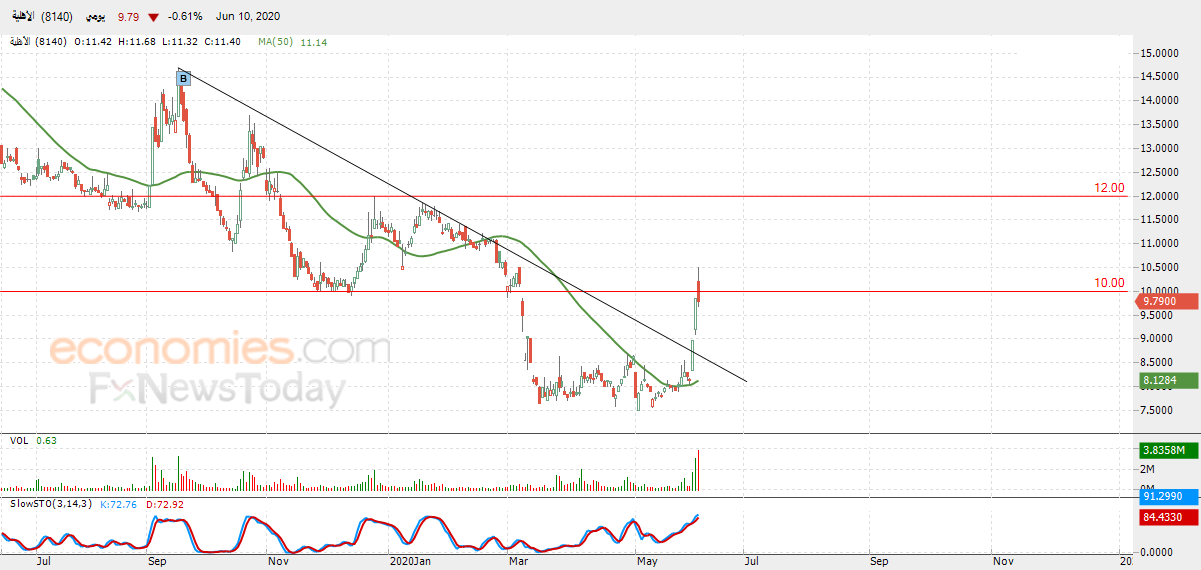Click the May time axis label
Image resolution: width=1201 pixels, height=570 pixels.
pyautogui.click(x=648, y=562)
